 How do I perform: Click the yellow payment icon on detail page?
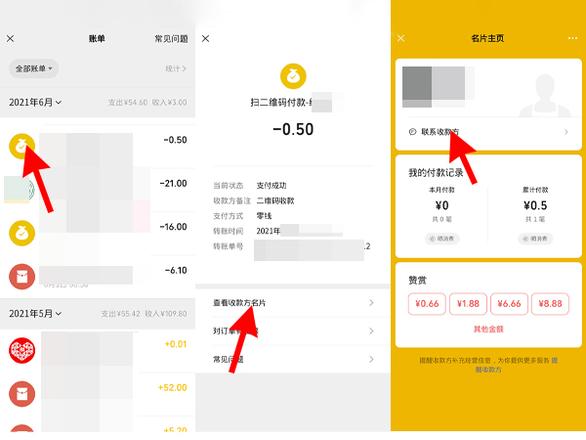click(293, 76)
